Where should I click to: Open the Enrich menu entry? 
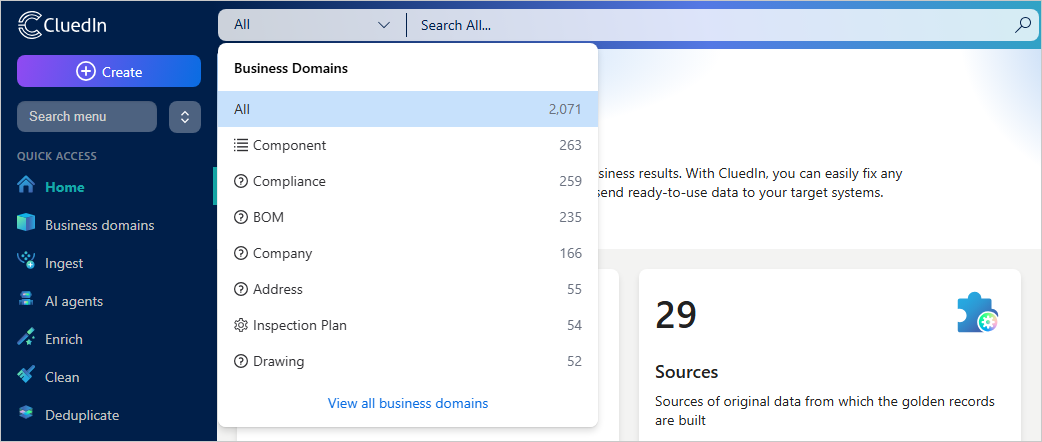click(108, 339)
